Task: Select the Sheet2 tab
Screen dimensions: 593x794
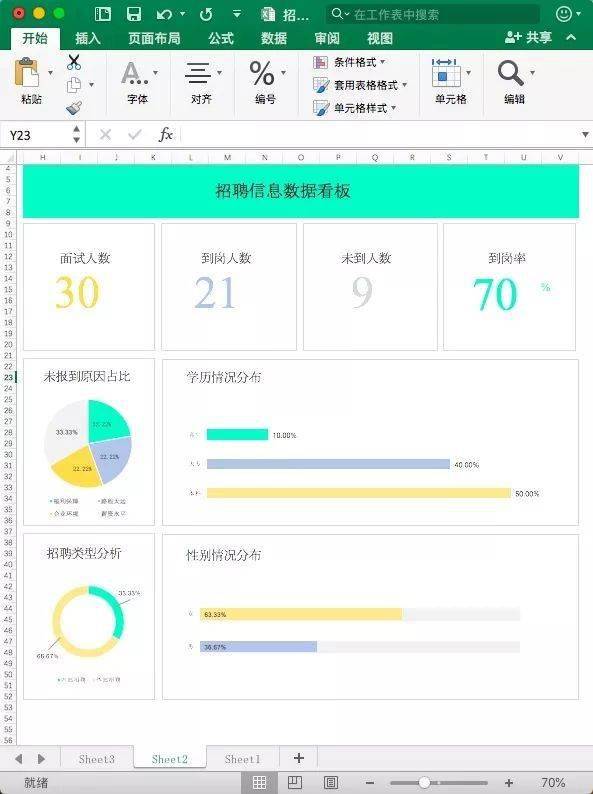Action: pos(170,759)
